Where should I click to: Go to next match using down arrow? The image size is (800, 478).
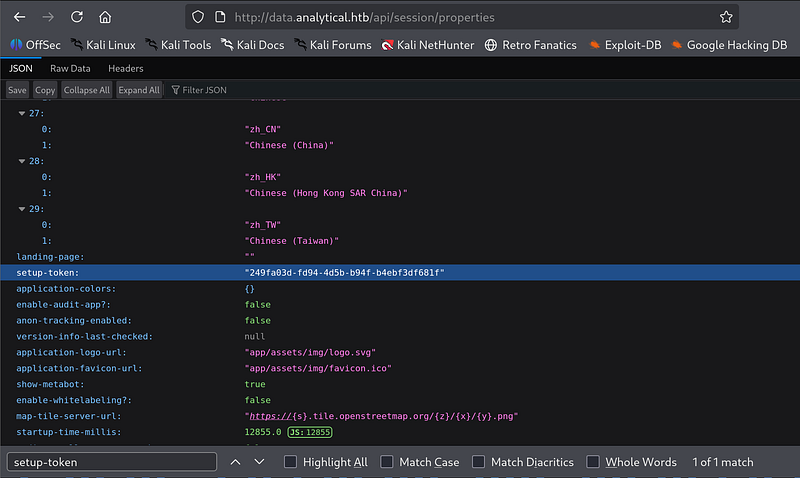click(260, 462)
